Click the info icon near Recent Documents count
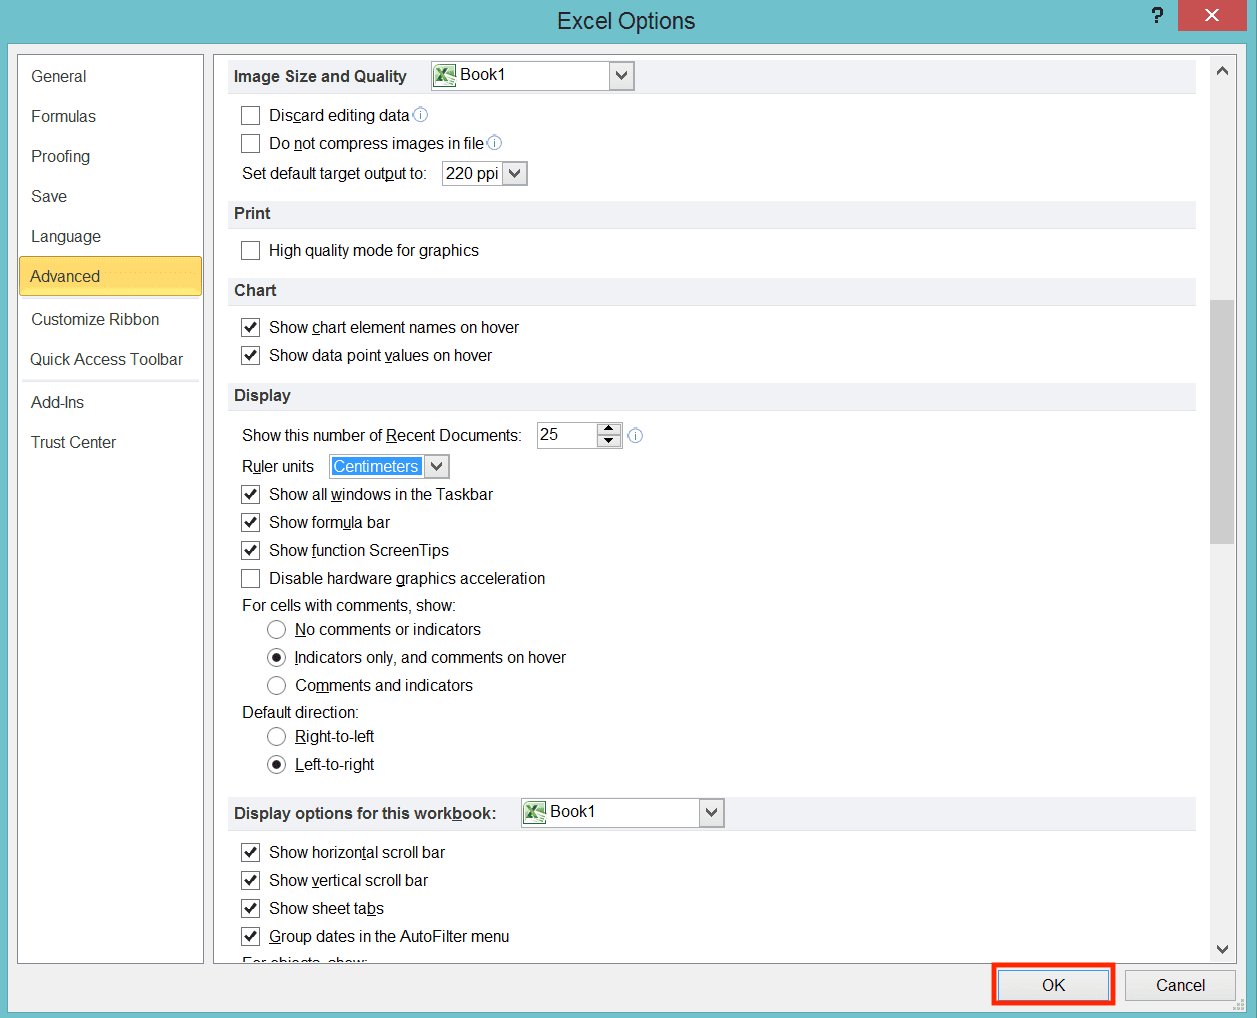 (x=635, y=435)
